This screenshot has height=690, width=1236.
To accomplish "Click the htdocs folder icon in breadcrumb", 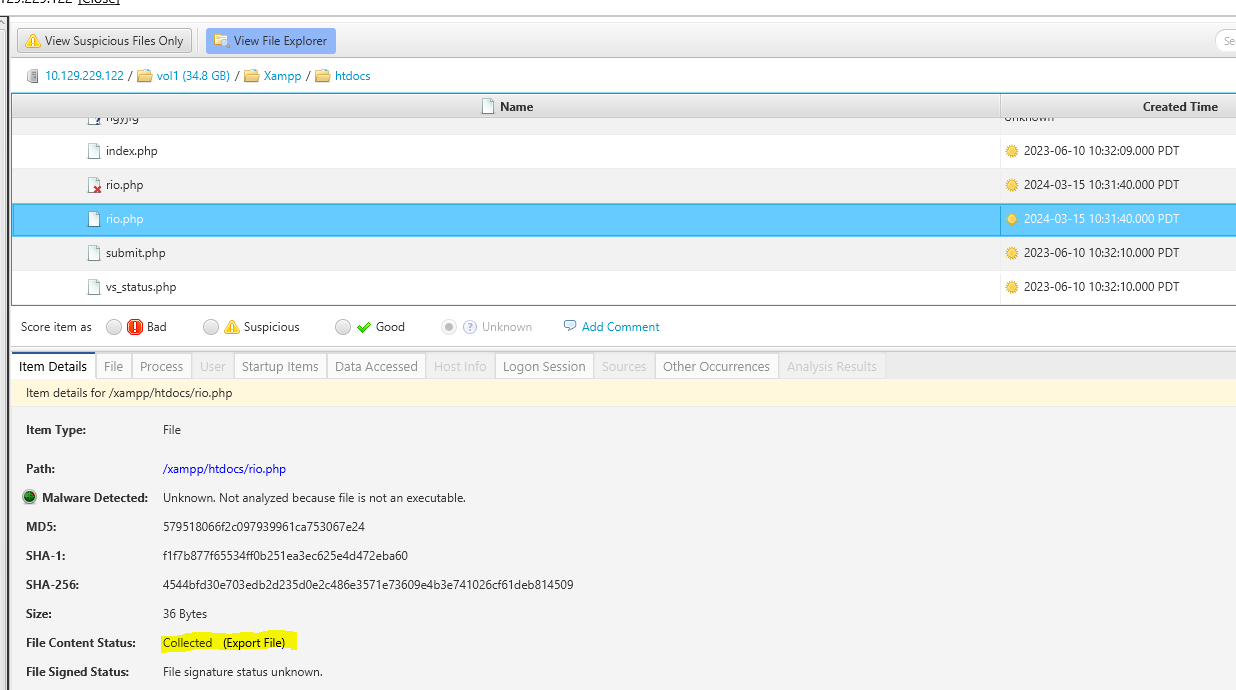I will (x=323, y=76).
